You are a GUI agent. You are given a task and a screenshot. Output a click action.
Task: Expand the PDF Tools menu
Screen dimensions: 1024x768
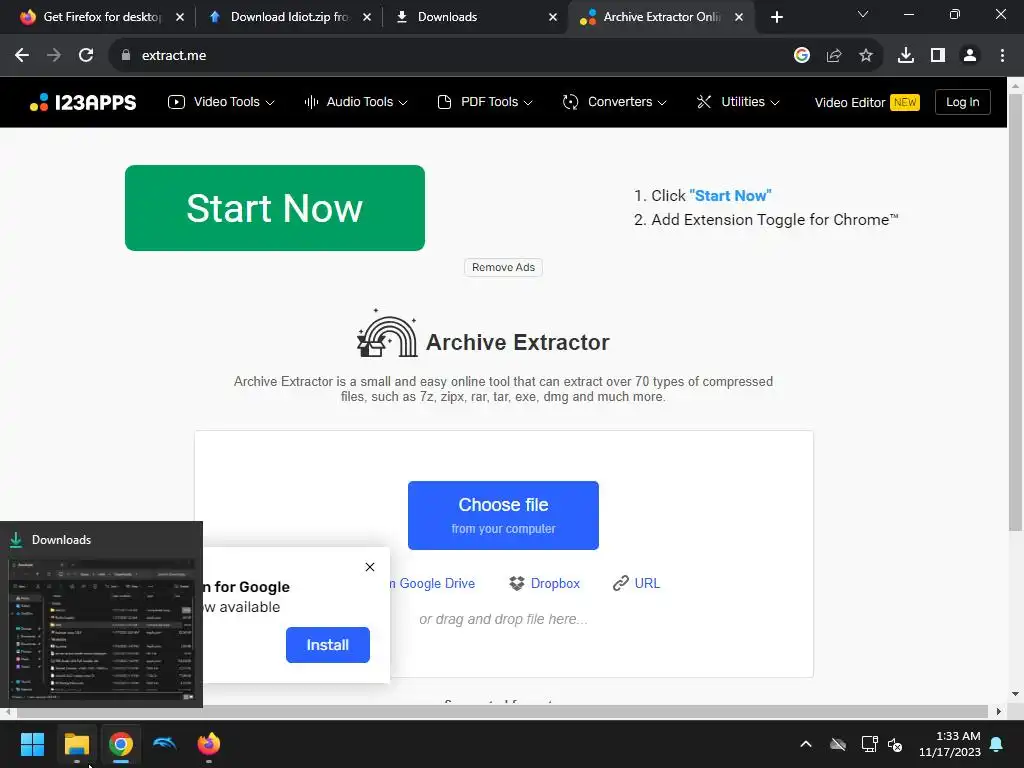485,102
